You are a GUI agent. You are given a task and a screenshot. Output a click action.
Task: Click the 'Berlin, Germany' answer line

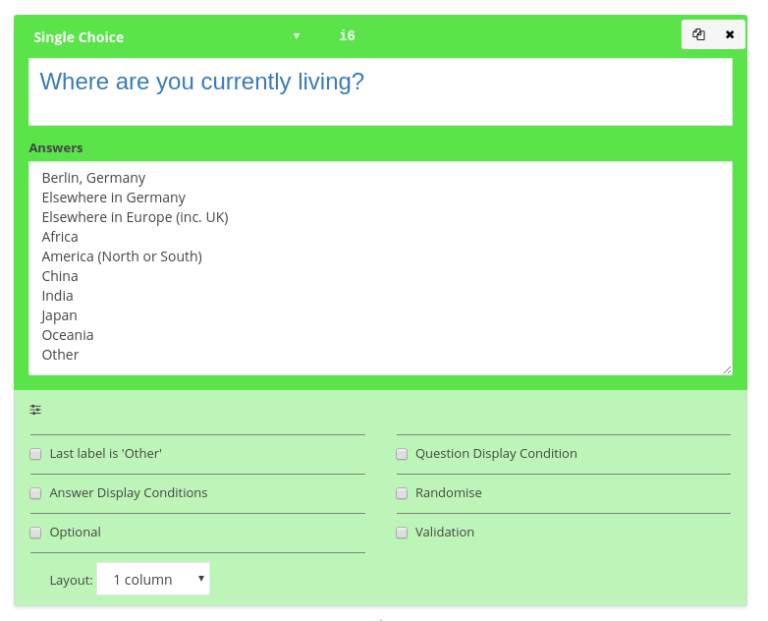(x=94, y=178)
